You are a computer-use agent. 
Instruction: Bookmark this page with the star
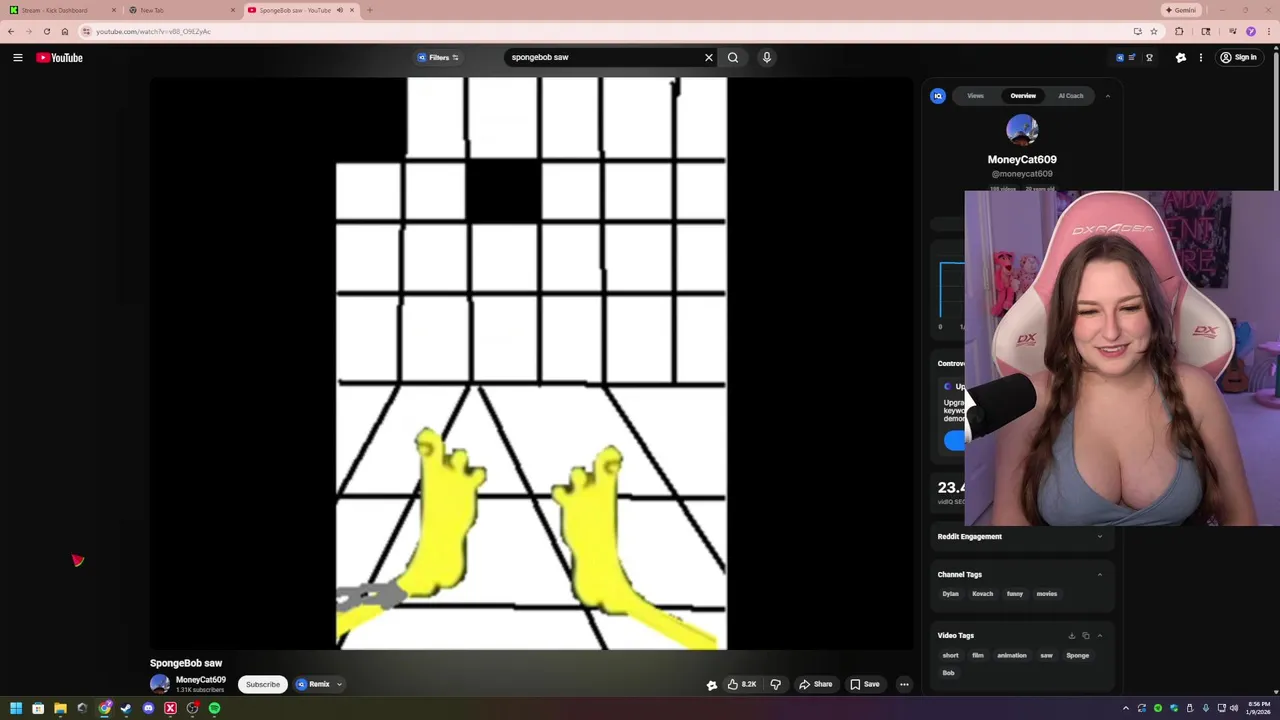pyautogui.click(x=1153, y=31)
